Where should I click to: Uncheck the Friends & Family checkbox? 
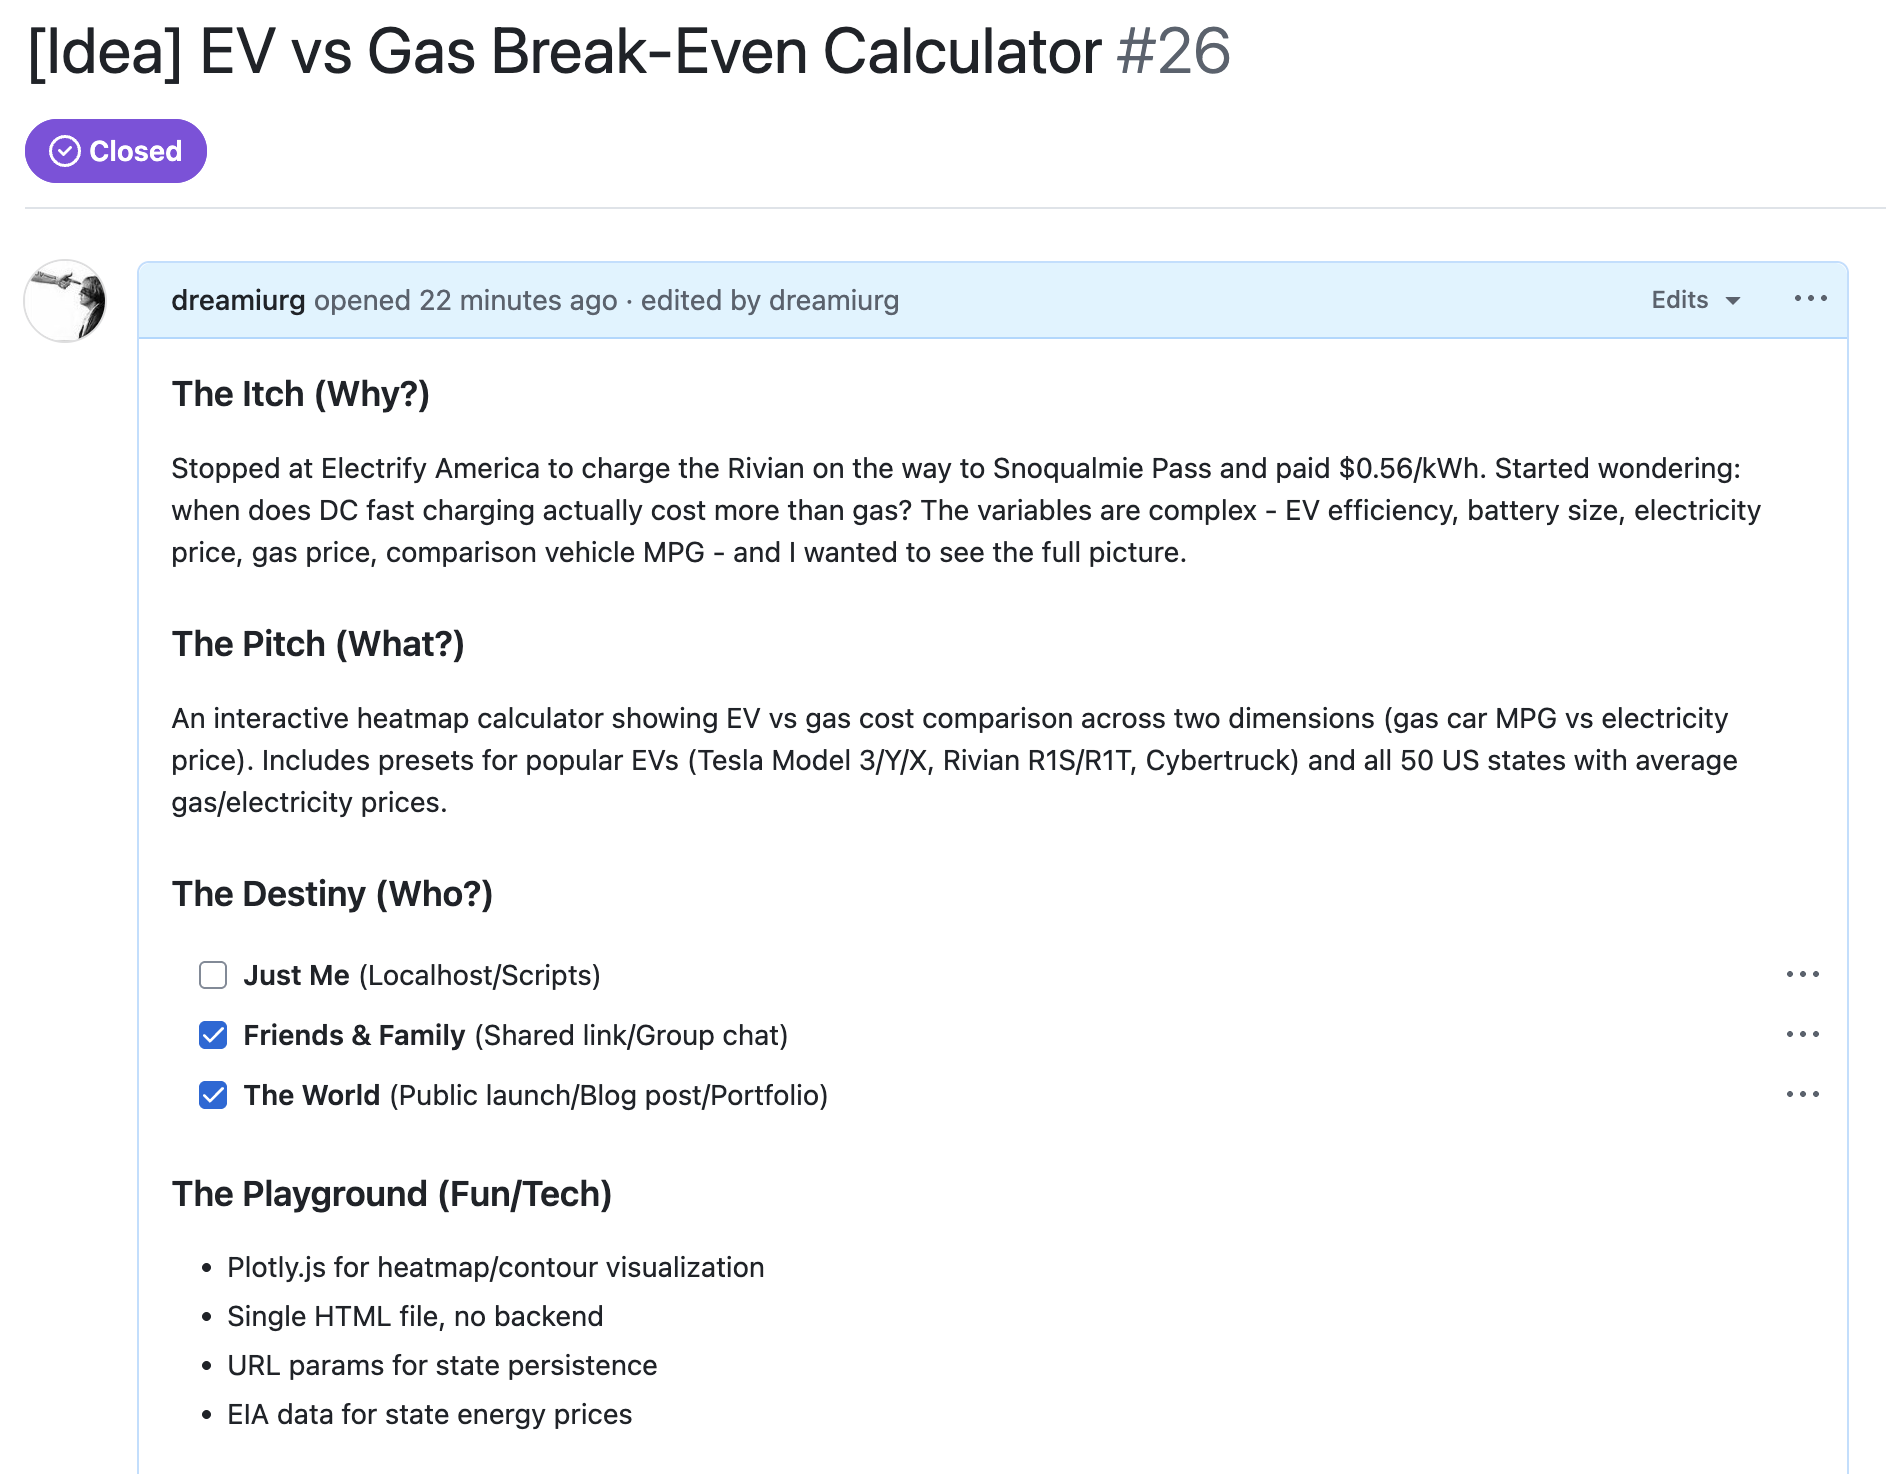[x=213, y=1035]
